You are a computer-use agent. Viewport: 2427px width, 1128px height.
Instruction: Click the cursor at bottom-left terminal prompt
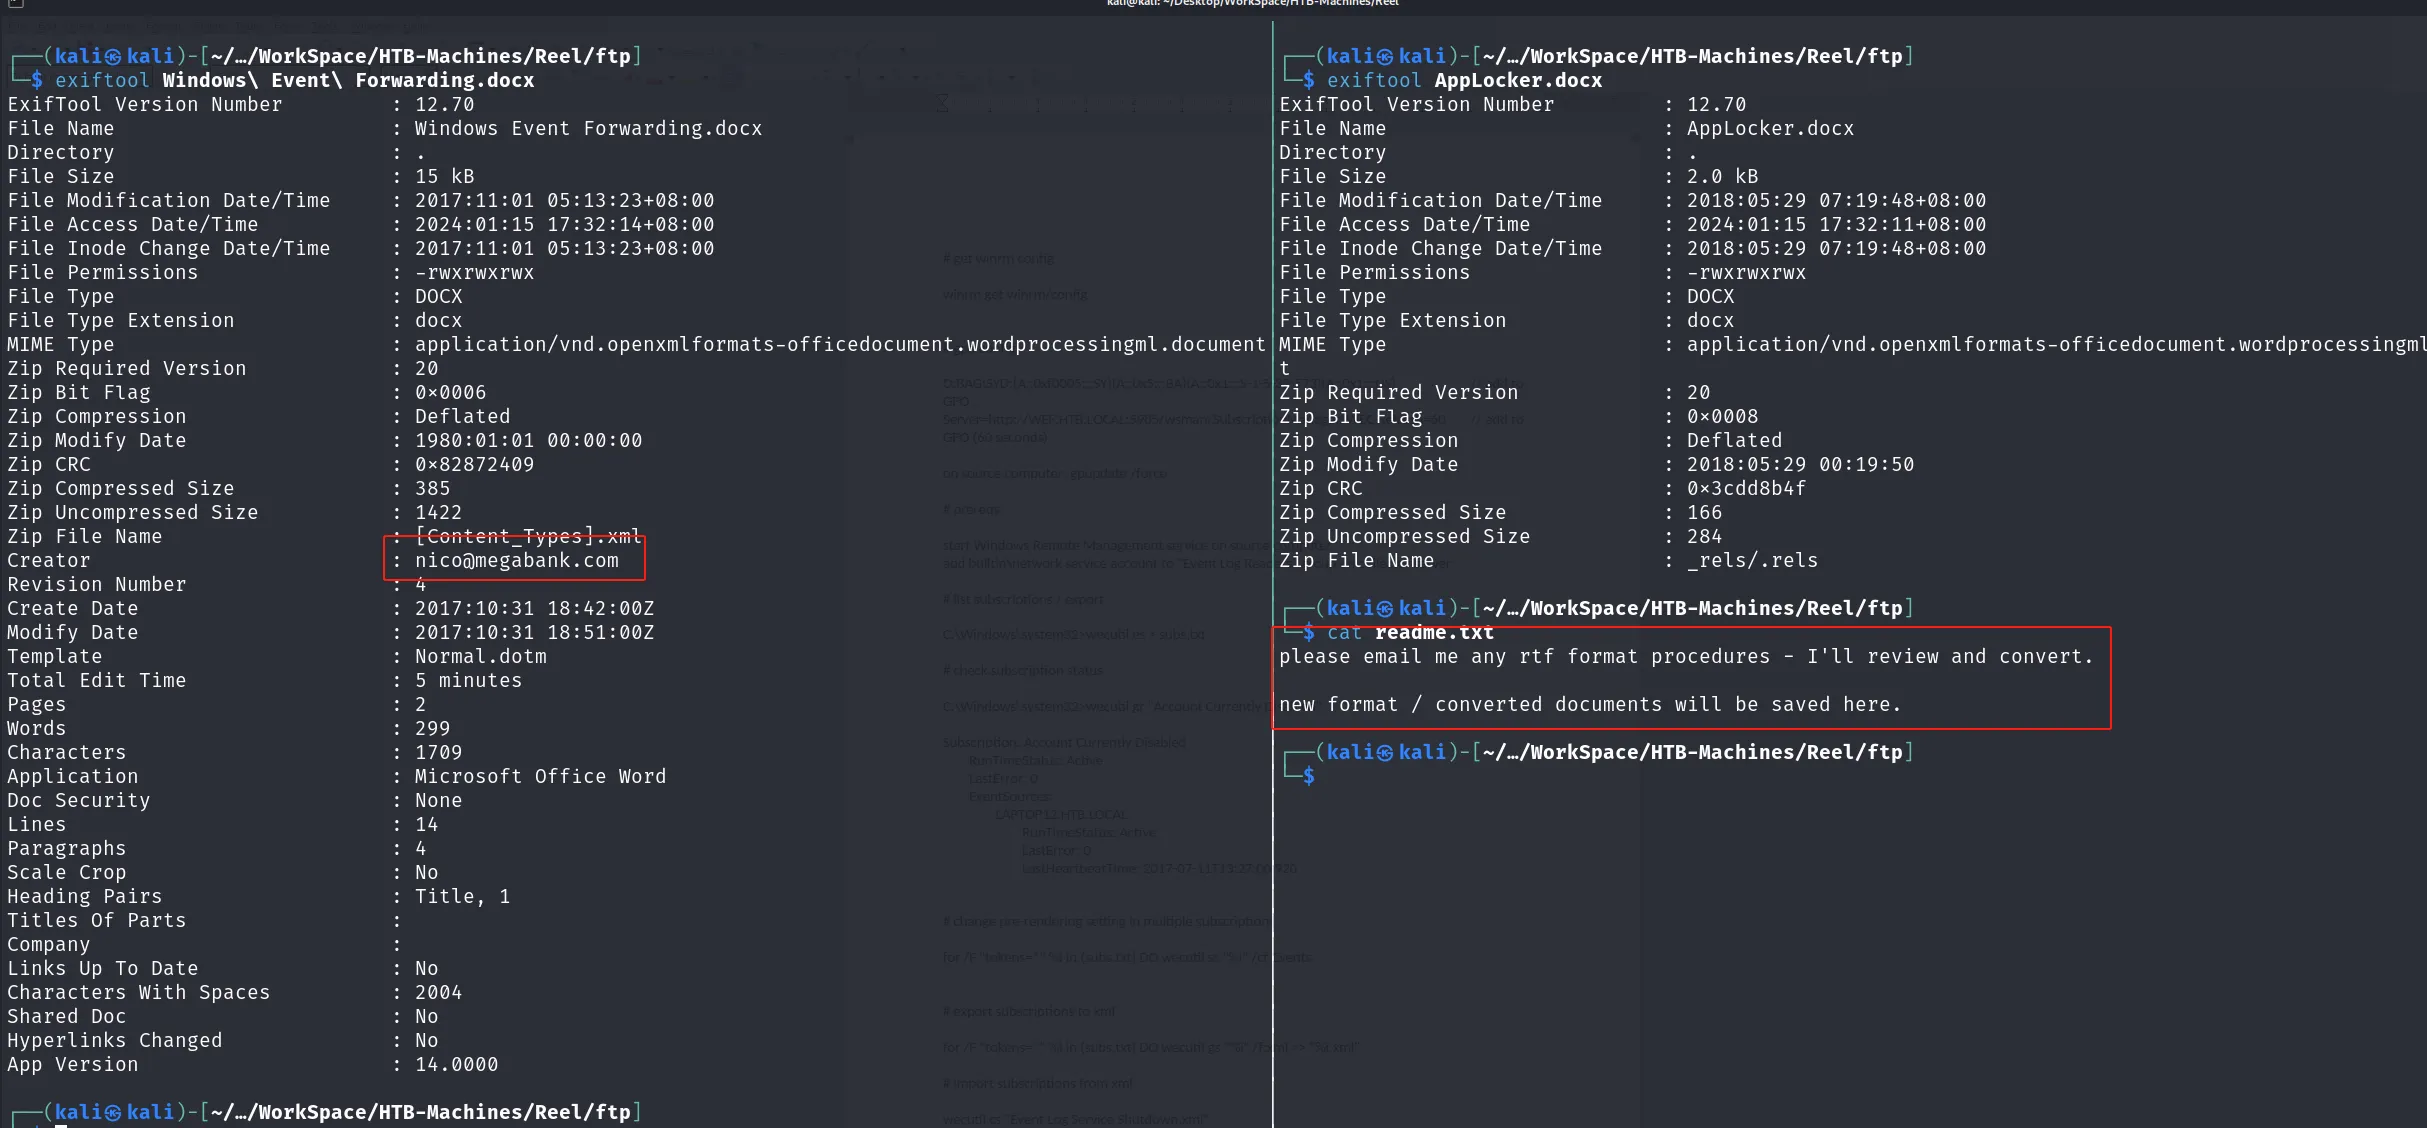tap(61, 1125)
